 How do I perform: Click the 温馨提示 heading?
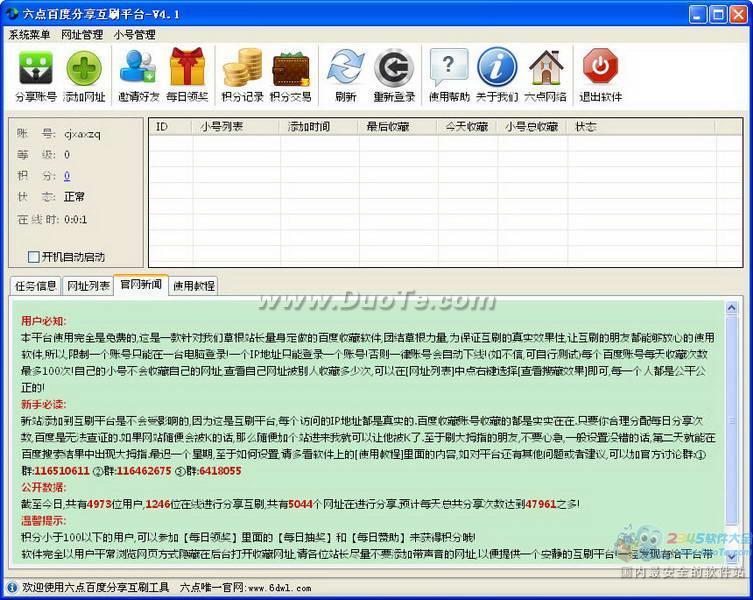point(44,520)
